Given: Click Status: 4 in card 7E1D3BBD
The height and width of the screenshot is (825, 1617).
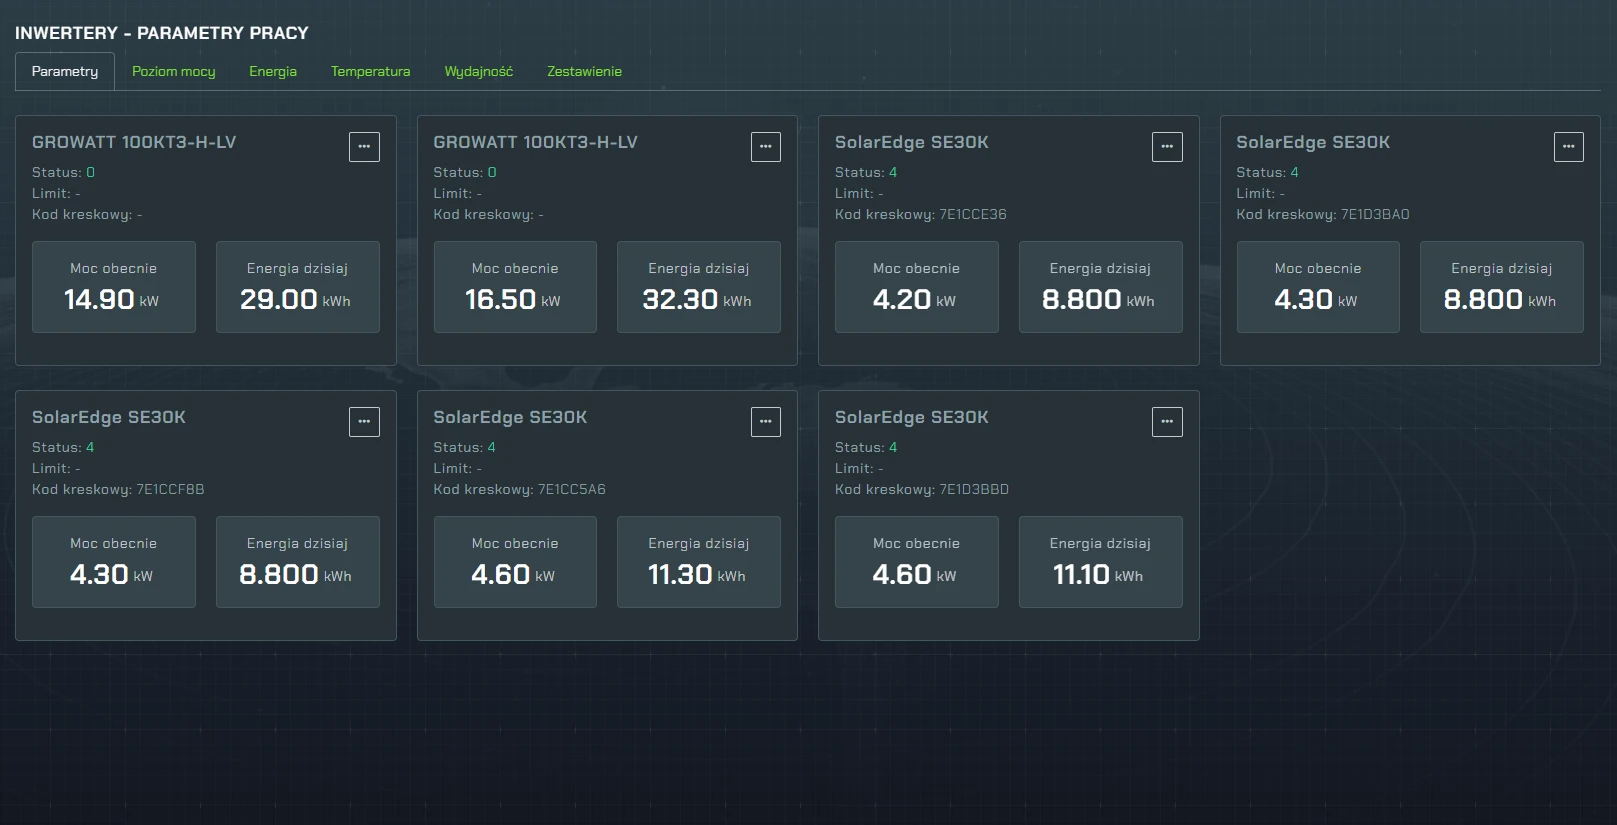Looking at the screenshot, I should click(866, 447).
